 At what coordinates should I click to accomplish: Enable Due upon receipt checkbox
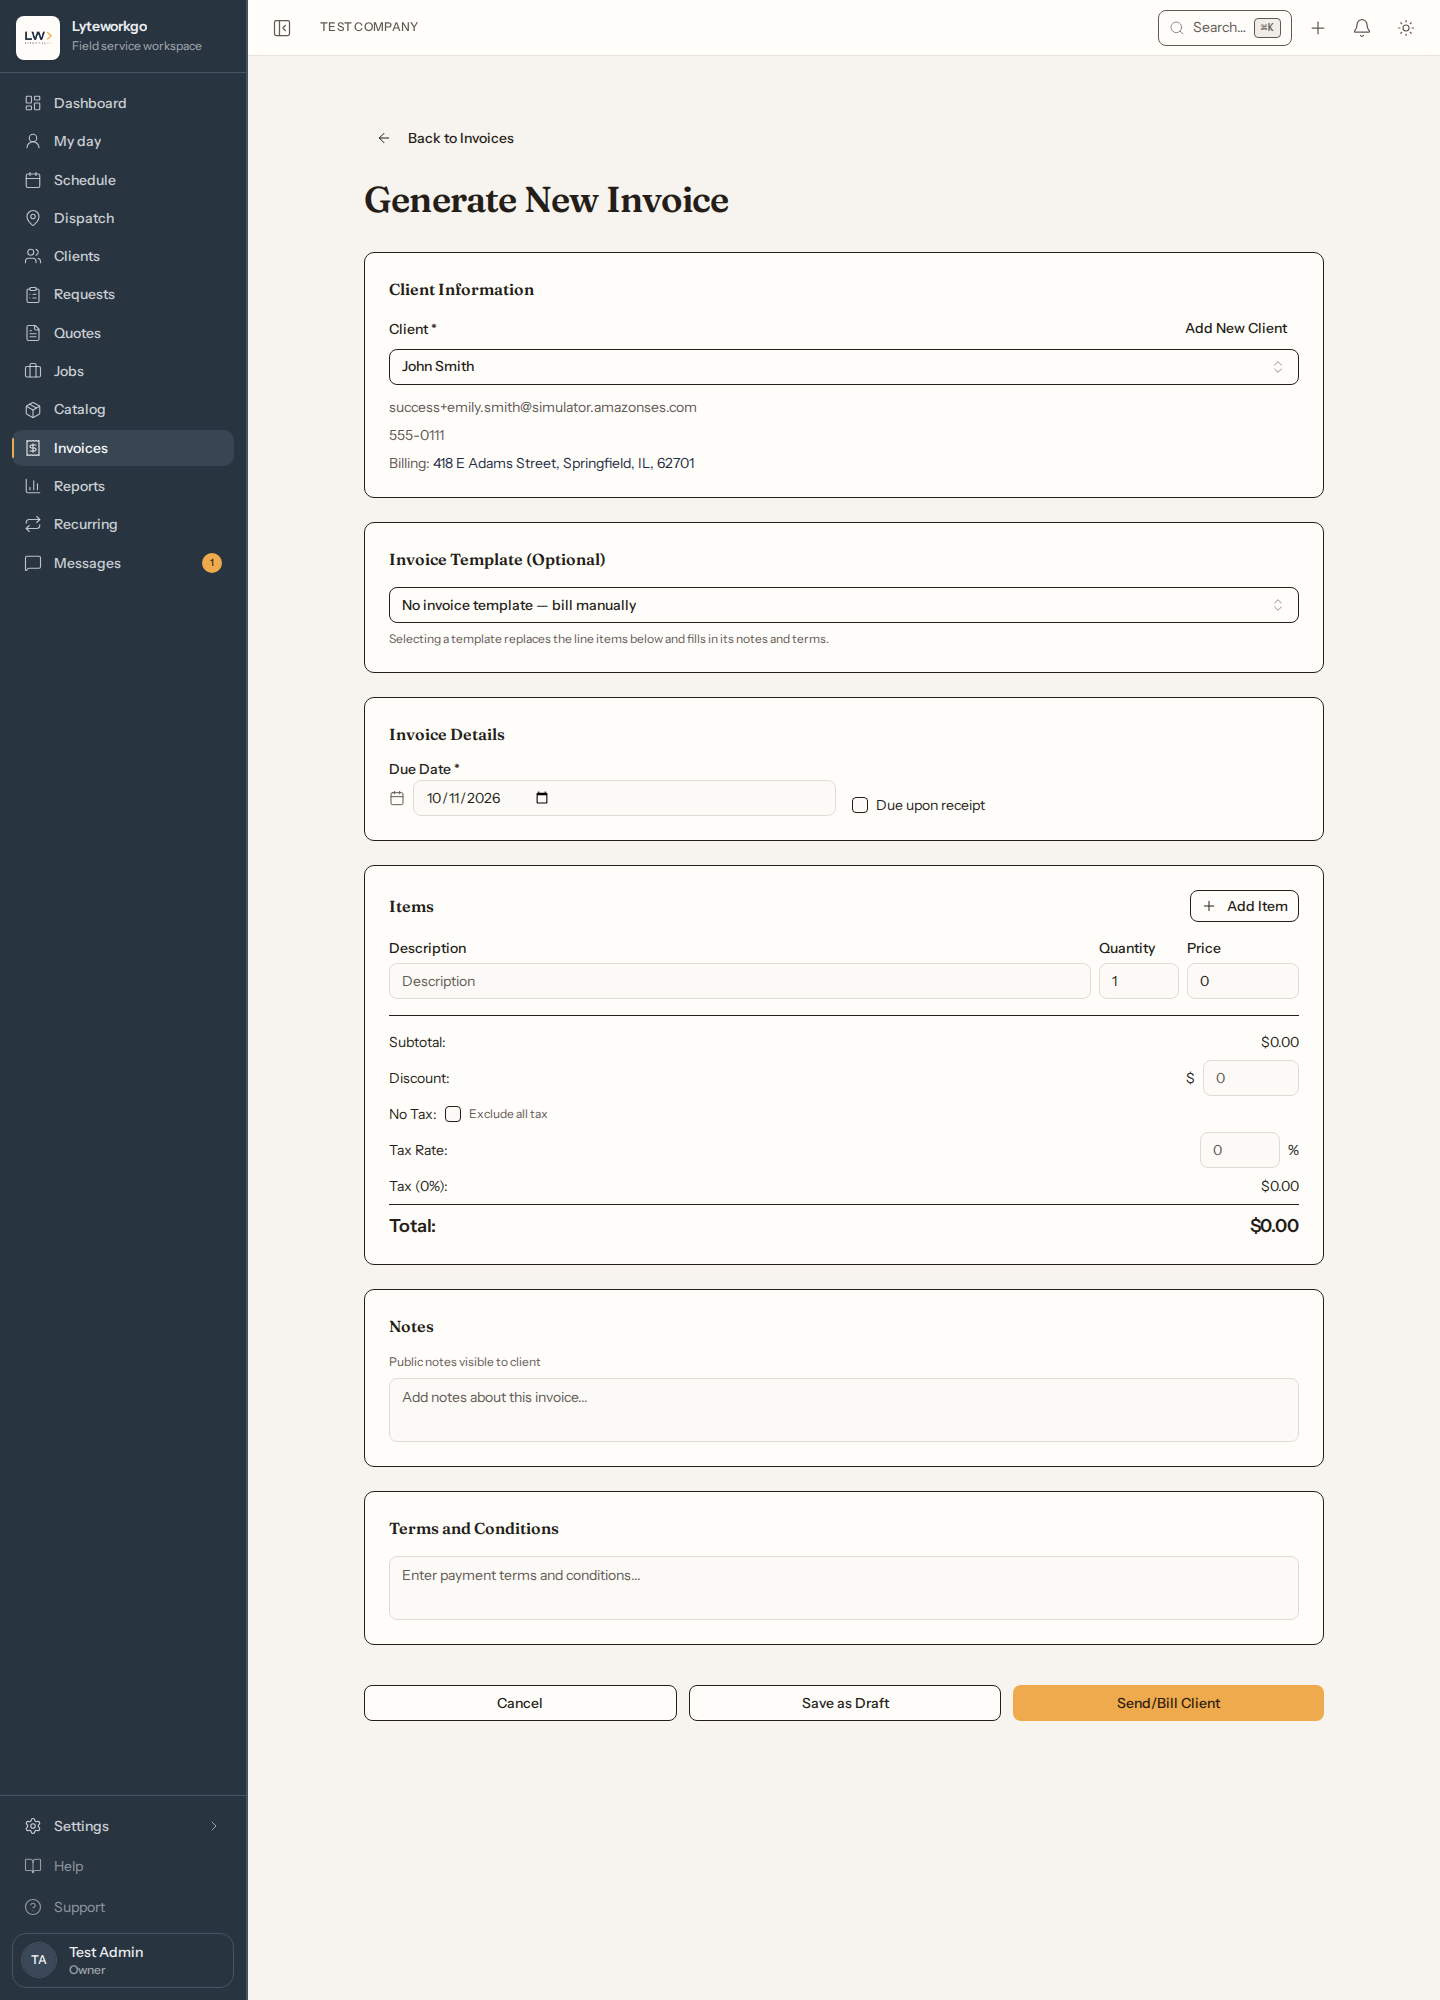pyautogui.click(x=860, y=805)
